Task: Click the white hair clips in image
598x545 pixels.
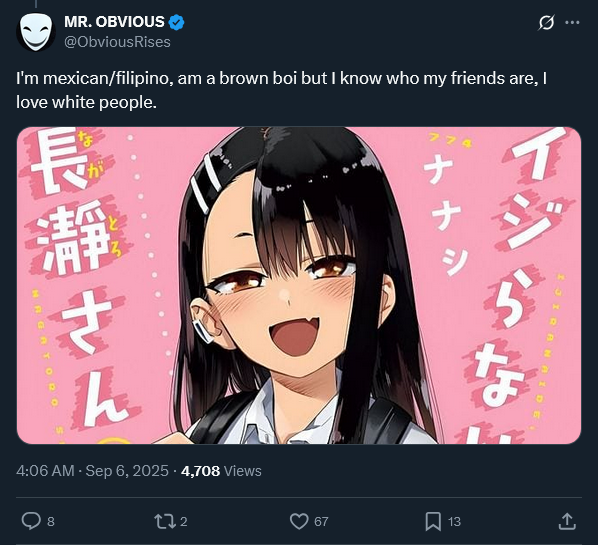Action: [x=205, y=183]
